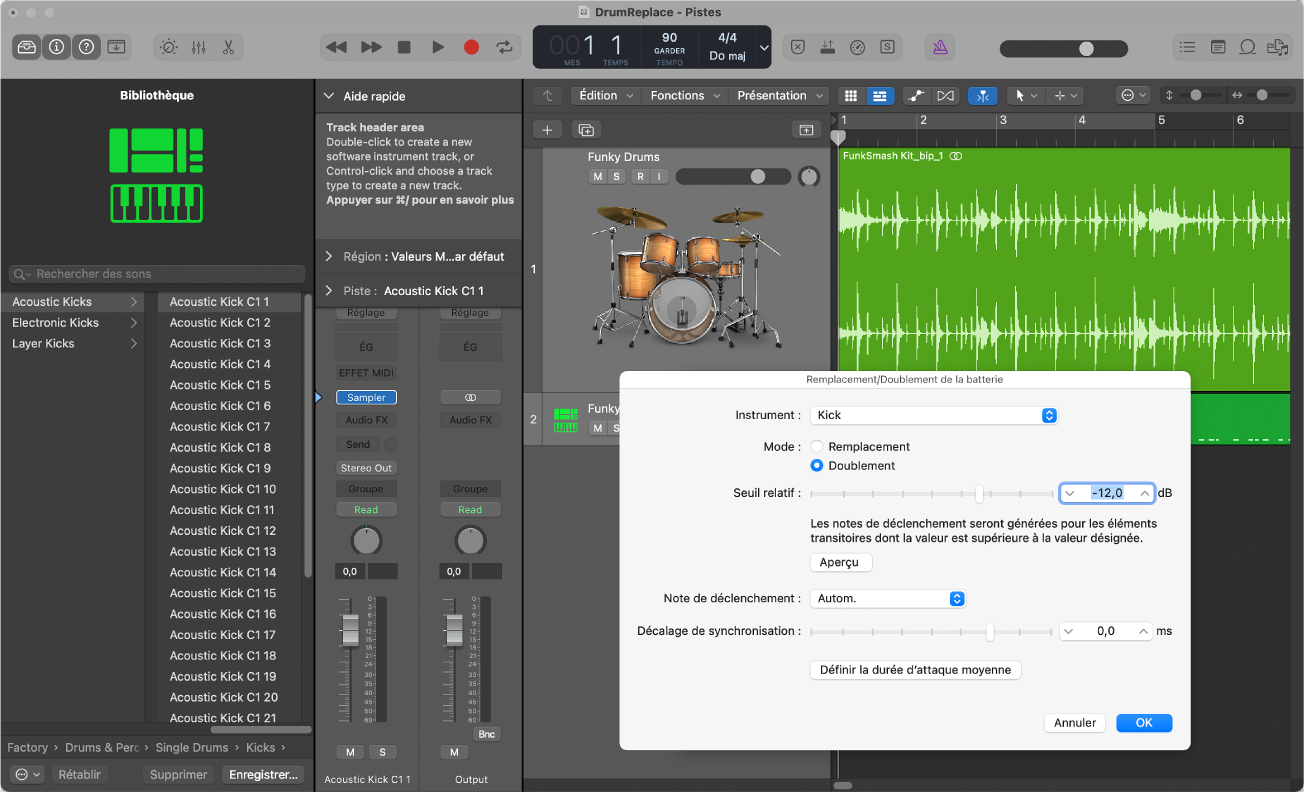Collapse the Aide rapide section
This screenshot has height=795, width=1306.
pyautogui.click(x=329, y=97)
